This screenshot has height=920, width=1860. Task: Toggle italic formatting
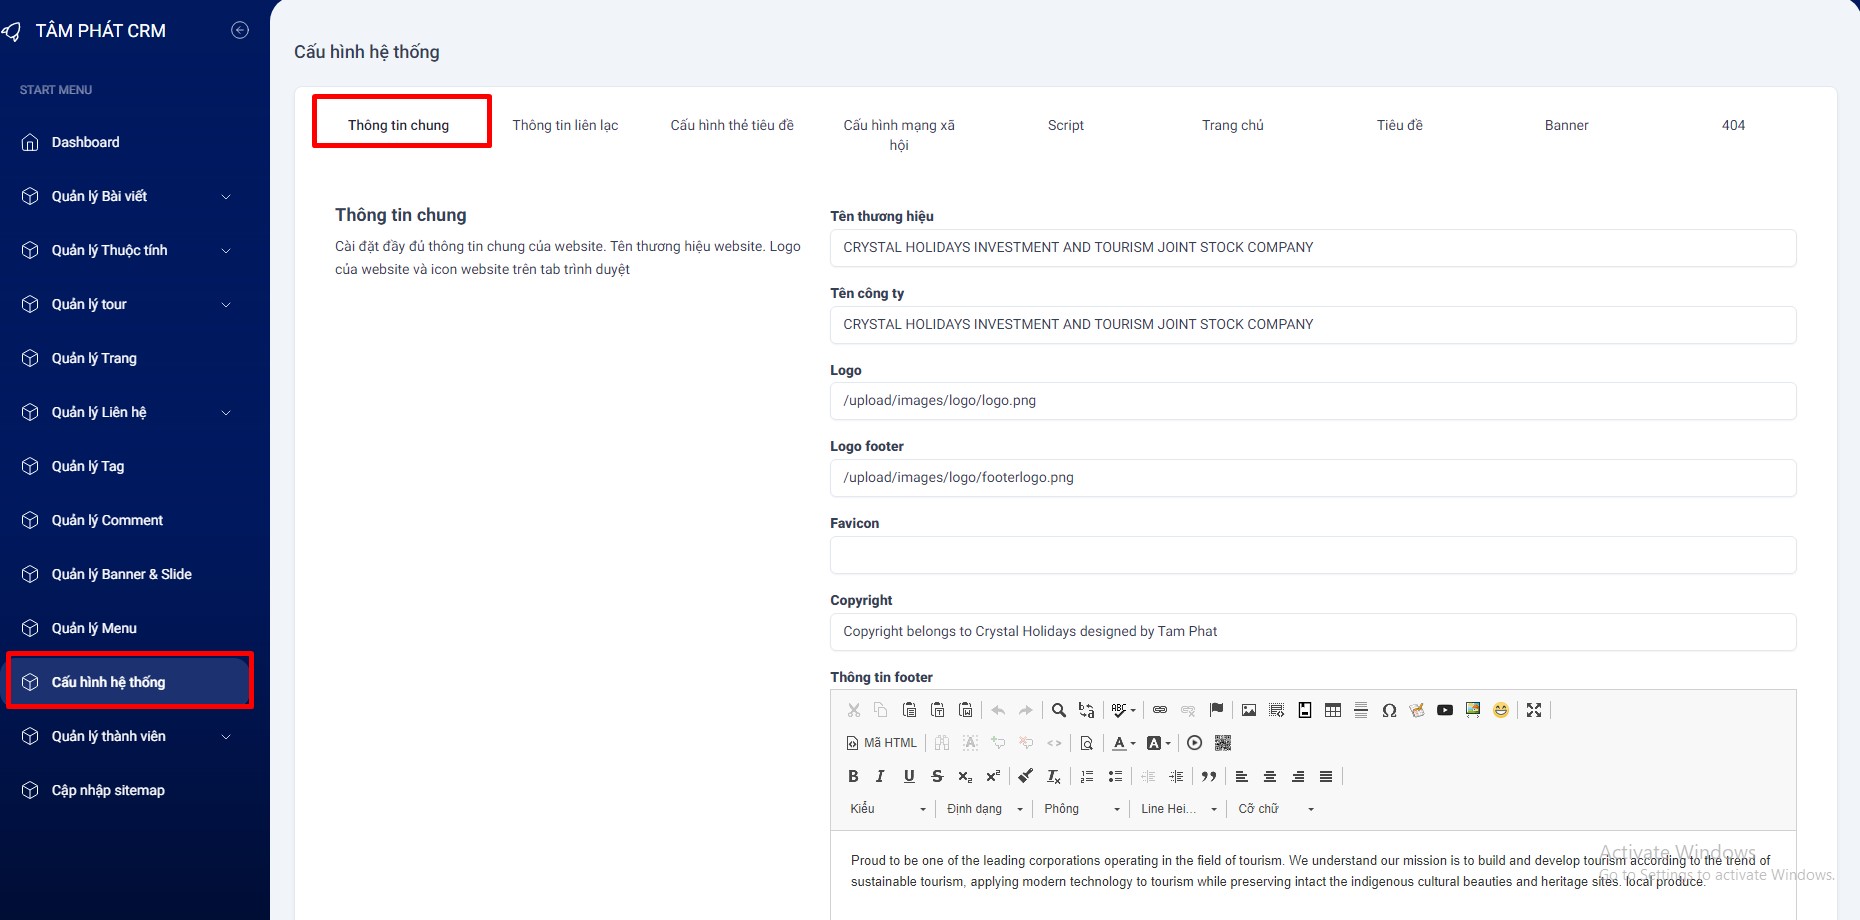tap(880, 776)
